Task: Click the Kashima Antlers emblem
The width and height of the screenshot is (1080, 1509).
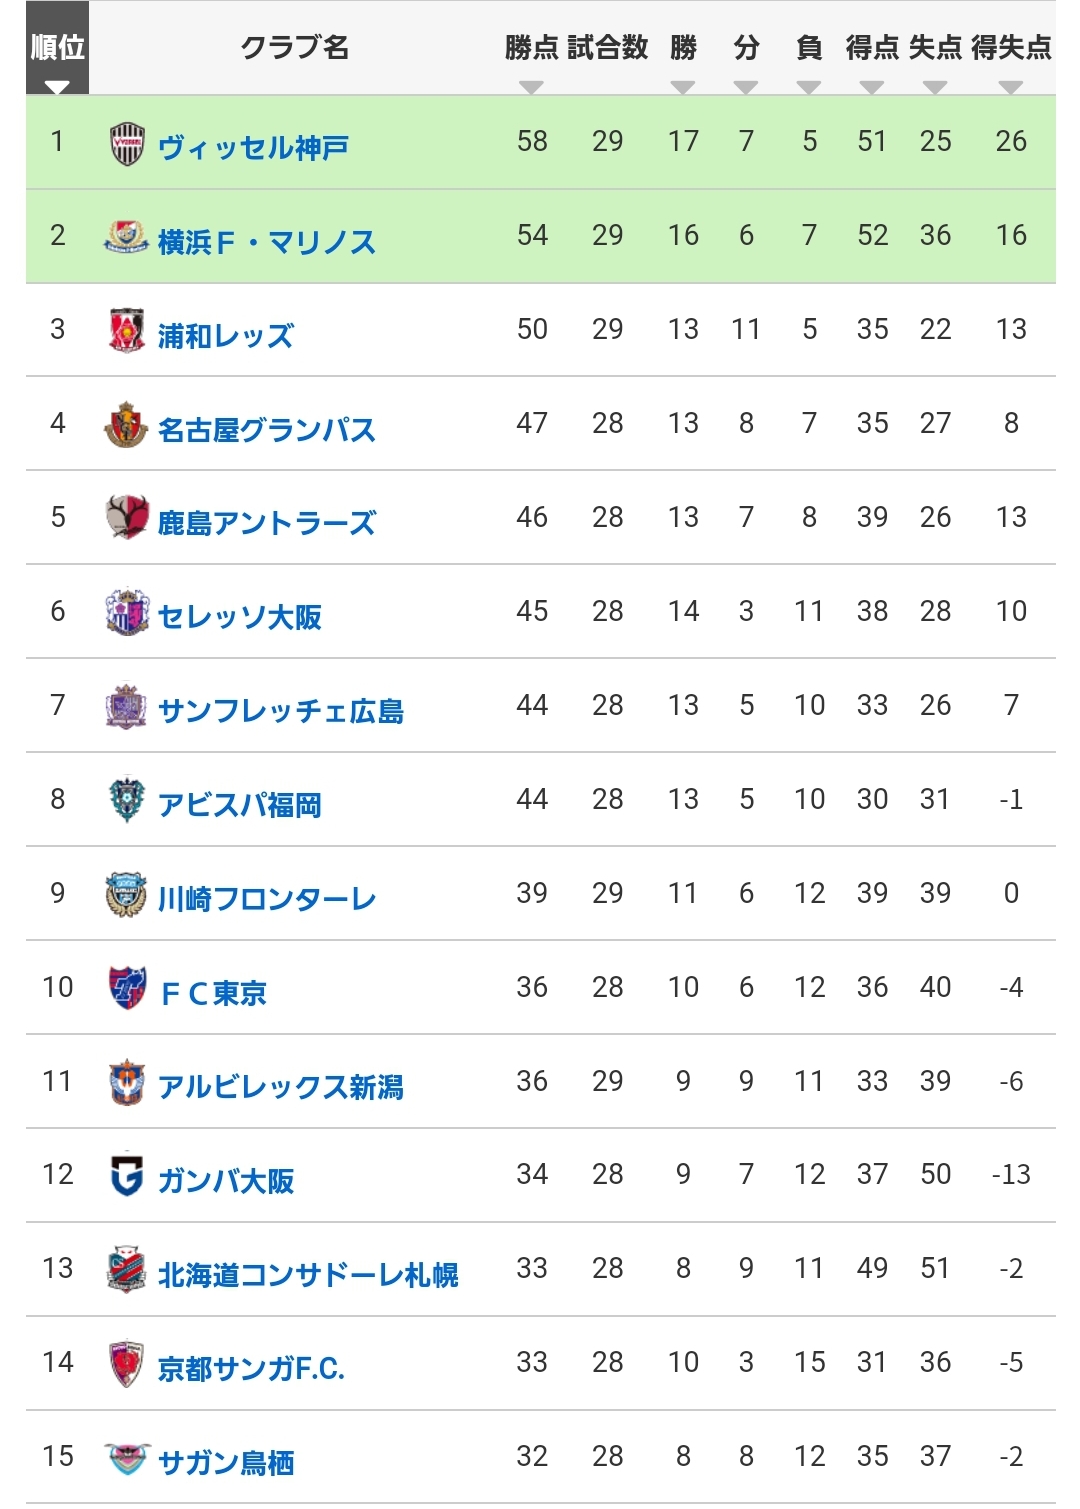Action: click(x=127, y=518)
